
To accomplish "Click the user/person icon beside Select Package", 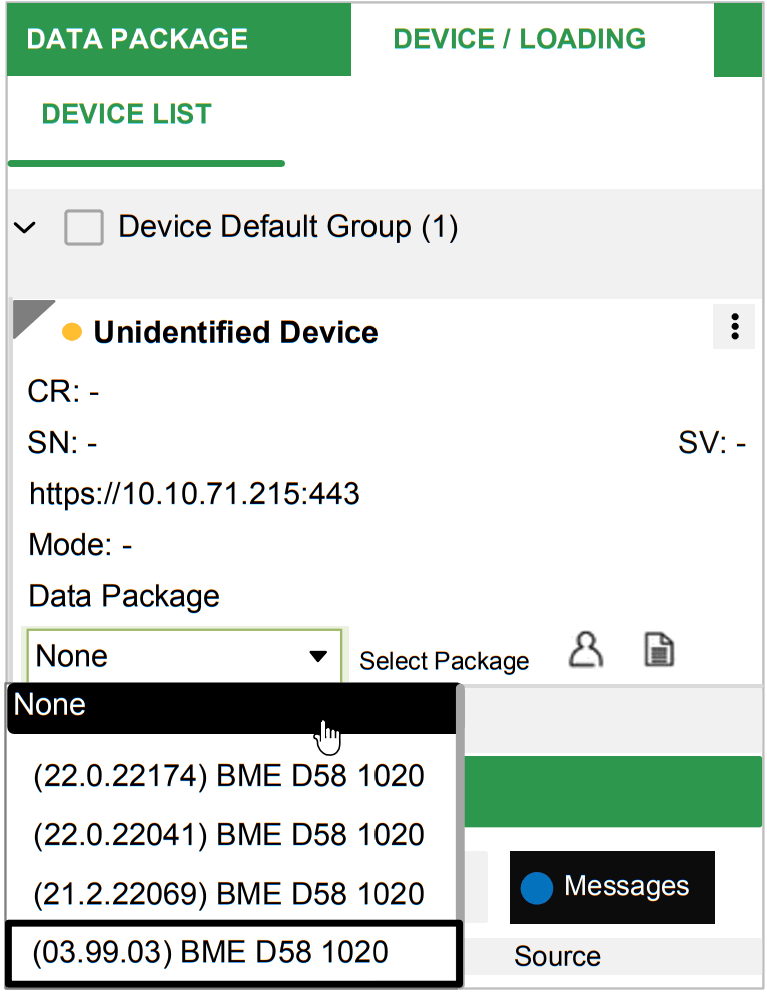I will coord(586,650).
